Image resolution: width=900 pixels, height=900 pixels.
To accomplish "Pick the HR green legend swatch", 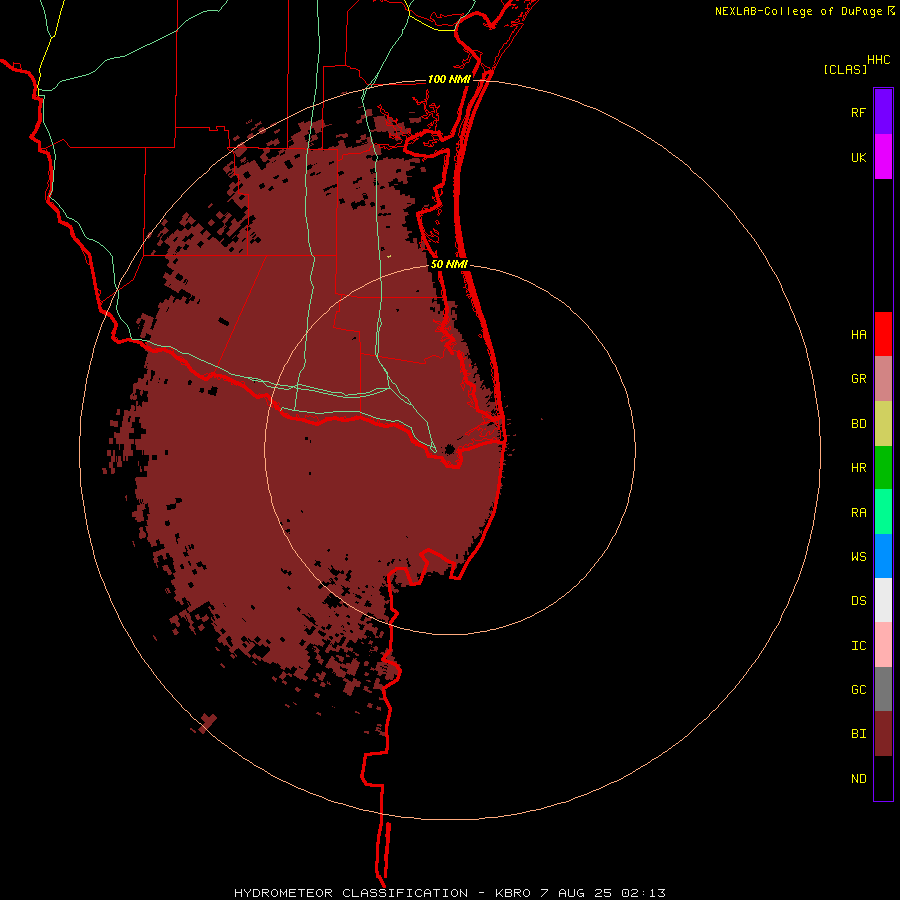I will (883, 468).
